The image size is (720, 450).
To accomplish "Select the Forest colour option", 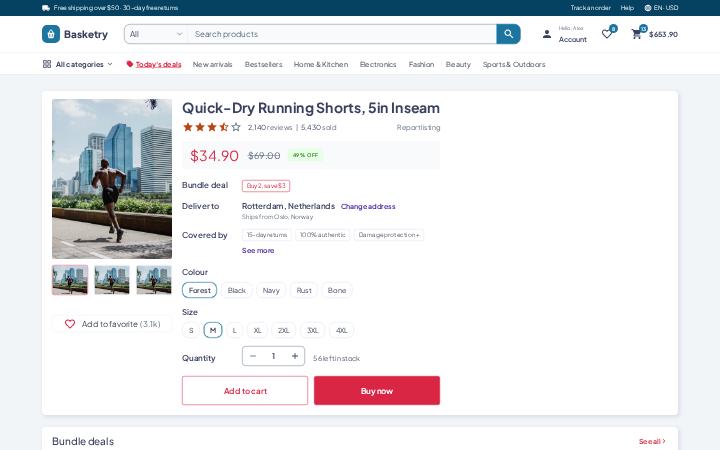I will click(x=199, y=290).
